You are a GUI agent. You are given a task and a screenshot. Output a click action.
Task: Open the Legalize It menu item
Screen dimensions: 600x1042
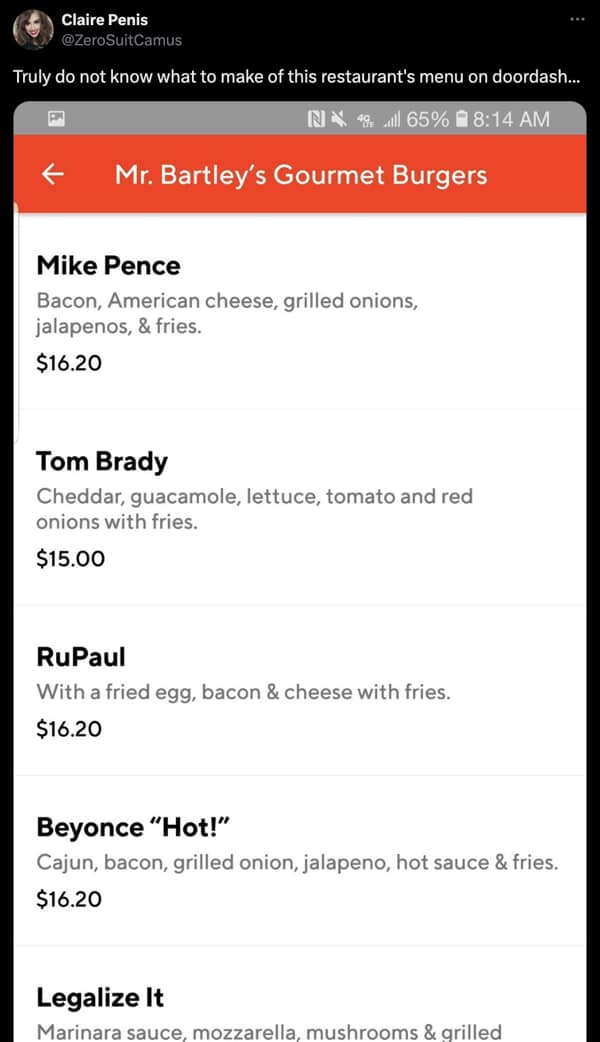click(x=100, y=997)
